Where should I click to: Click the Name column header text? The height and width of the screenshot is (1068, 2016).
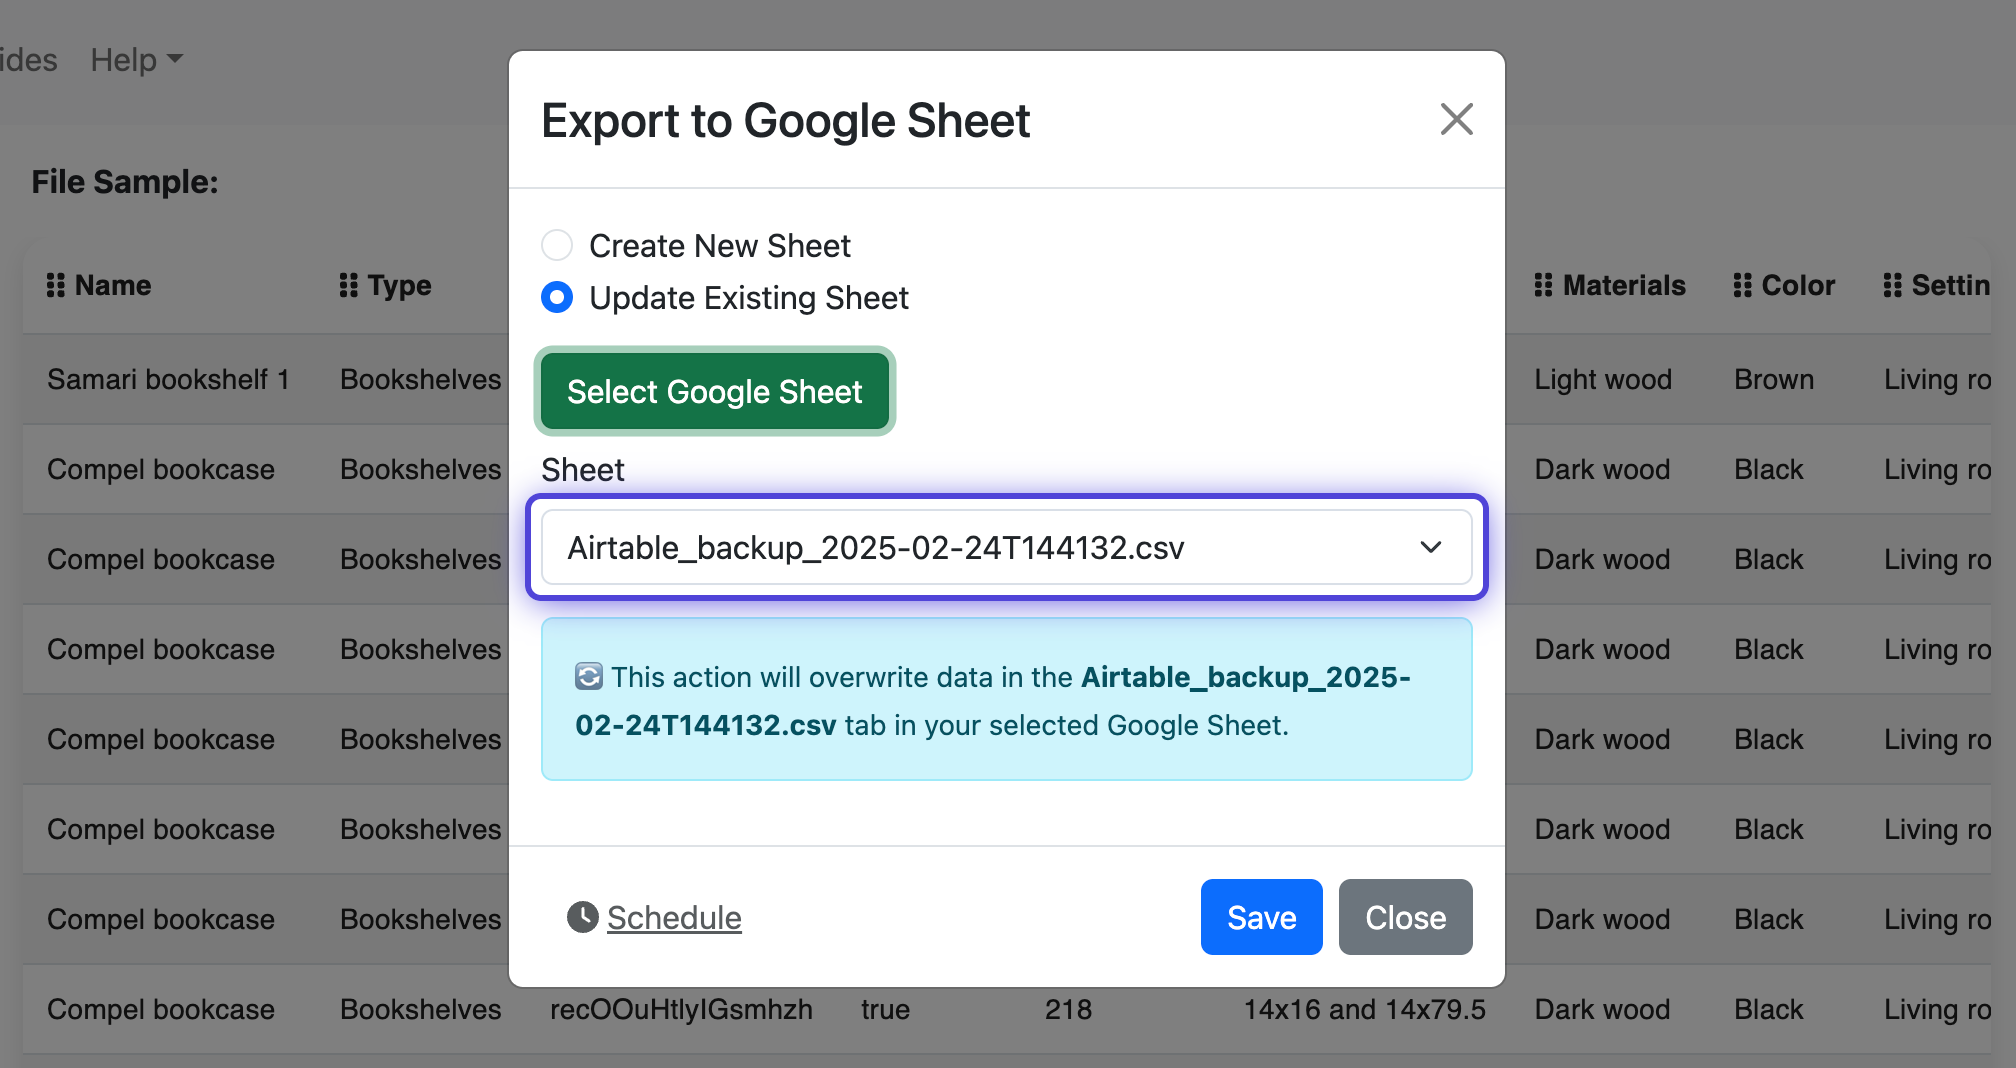113,285
